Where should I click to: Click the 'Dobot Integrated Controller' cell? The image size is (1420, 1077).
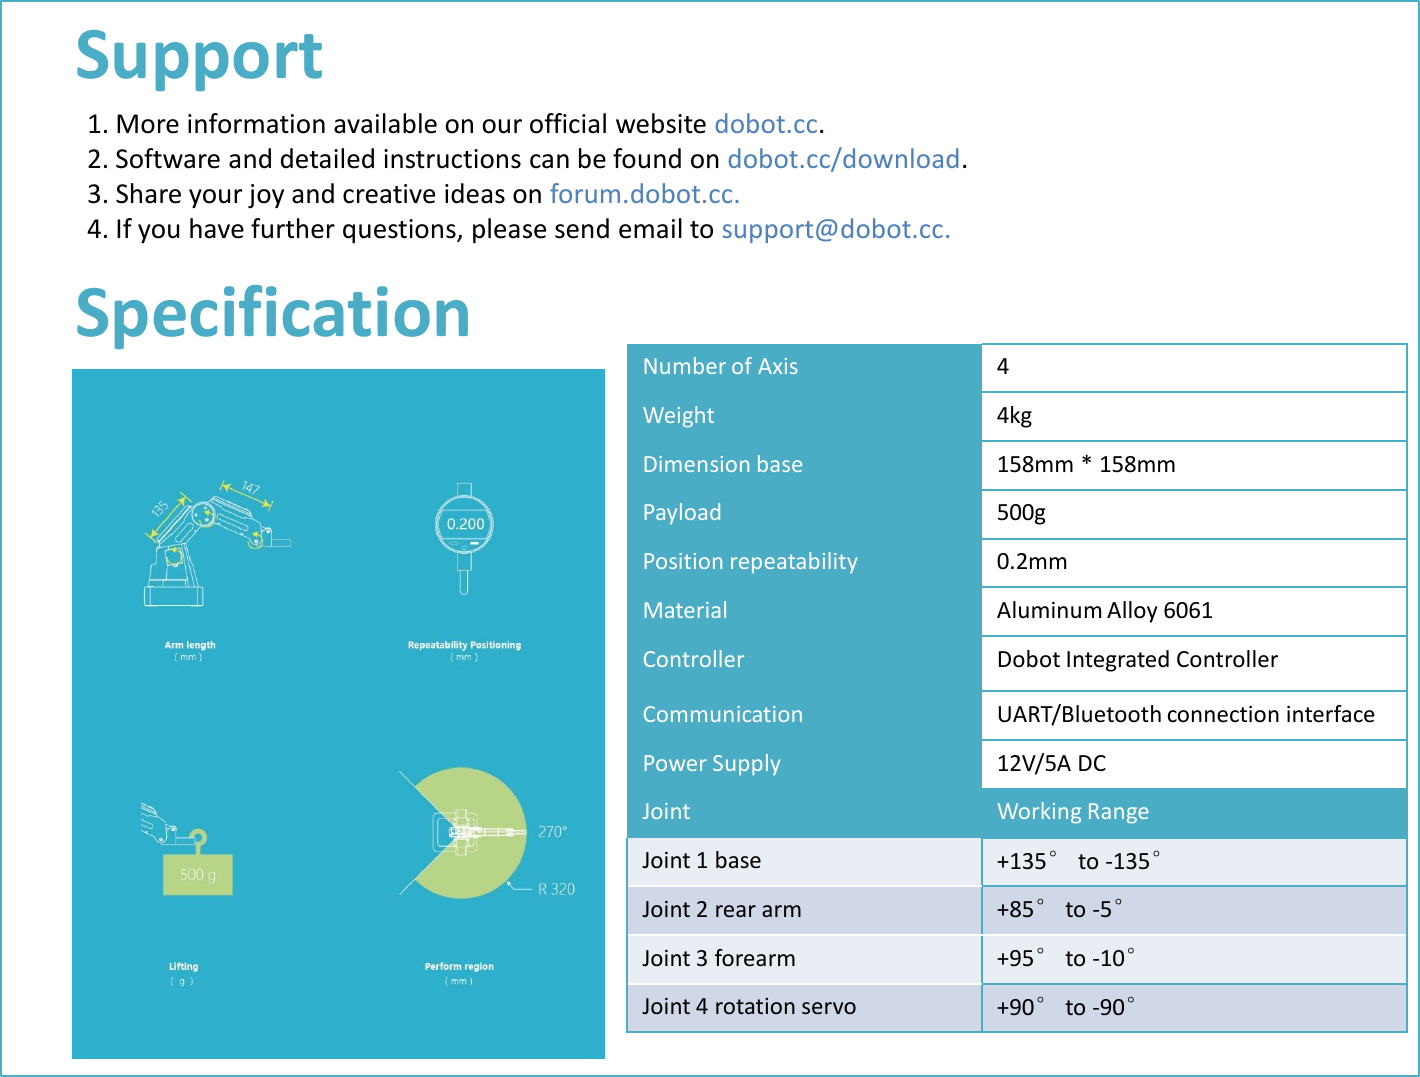pyautogui.click(x=1194, y=663)
